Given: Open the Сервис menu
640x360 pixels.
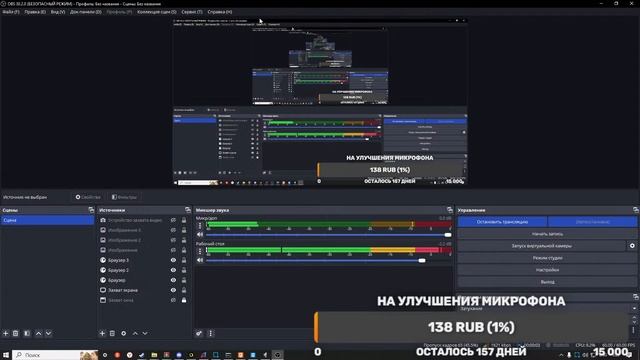Looking at the screenshot, I should pos(192,12).
